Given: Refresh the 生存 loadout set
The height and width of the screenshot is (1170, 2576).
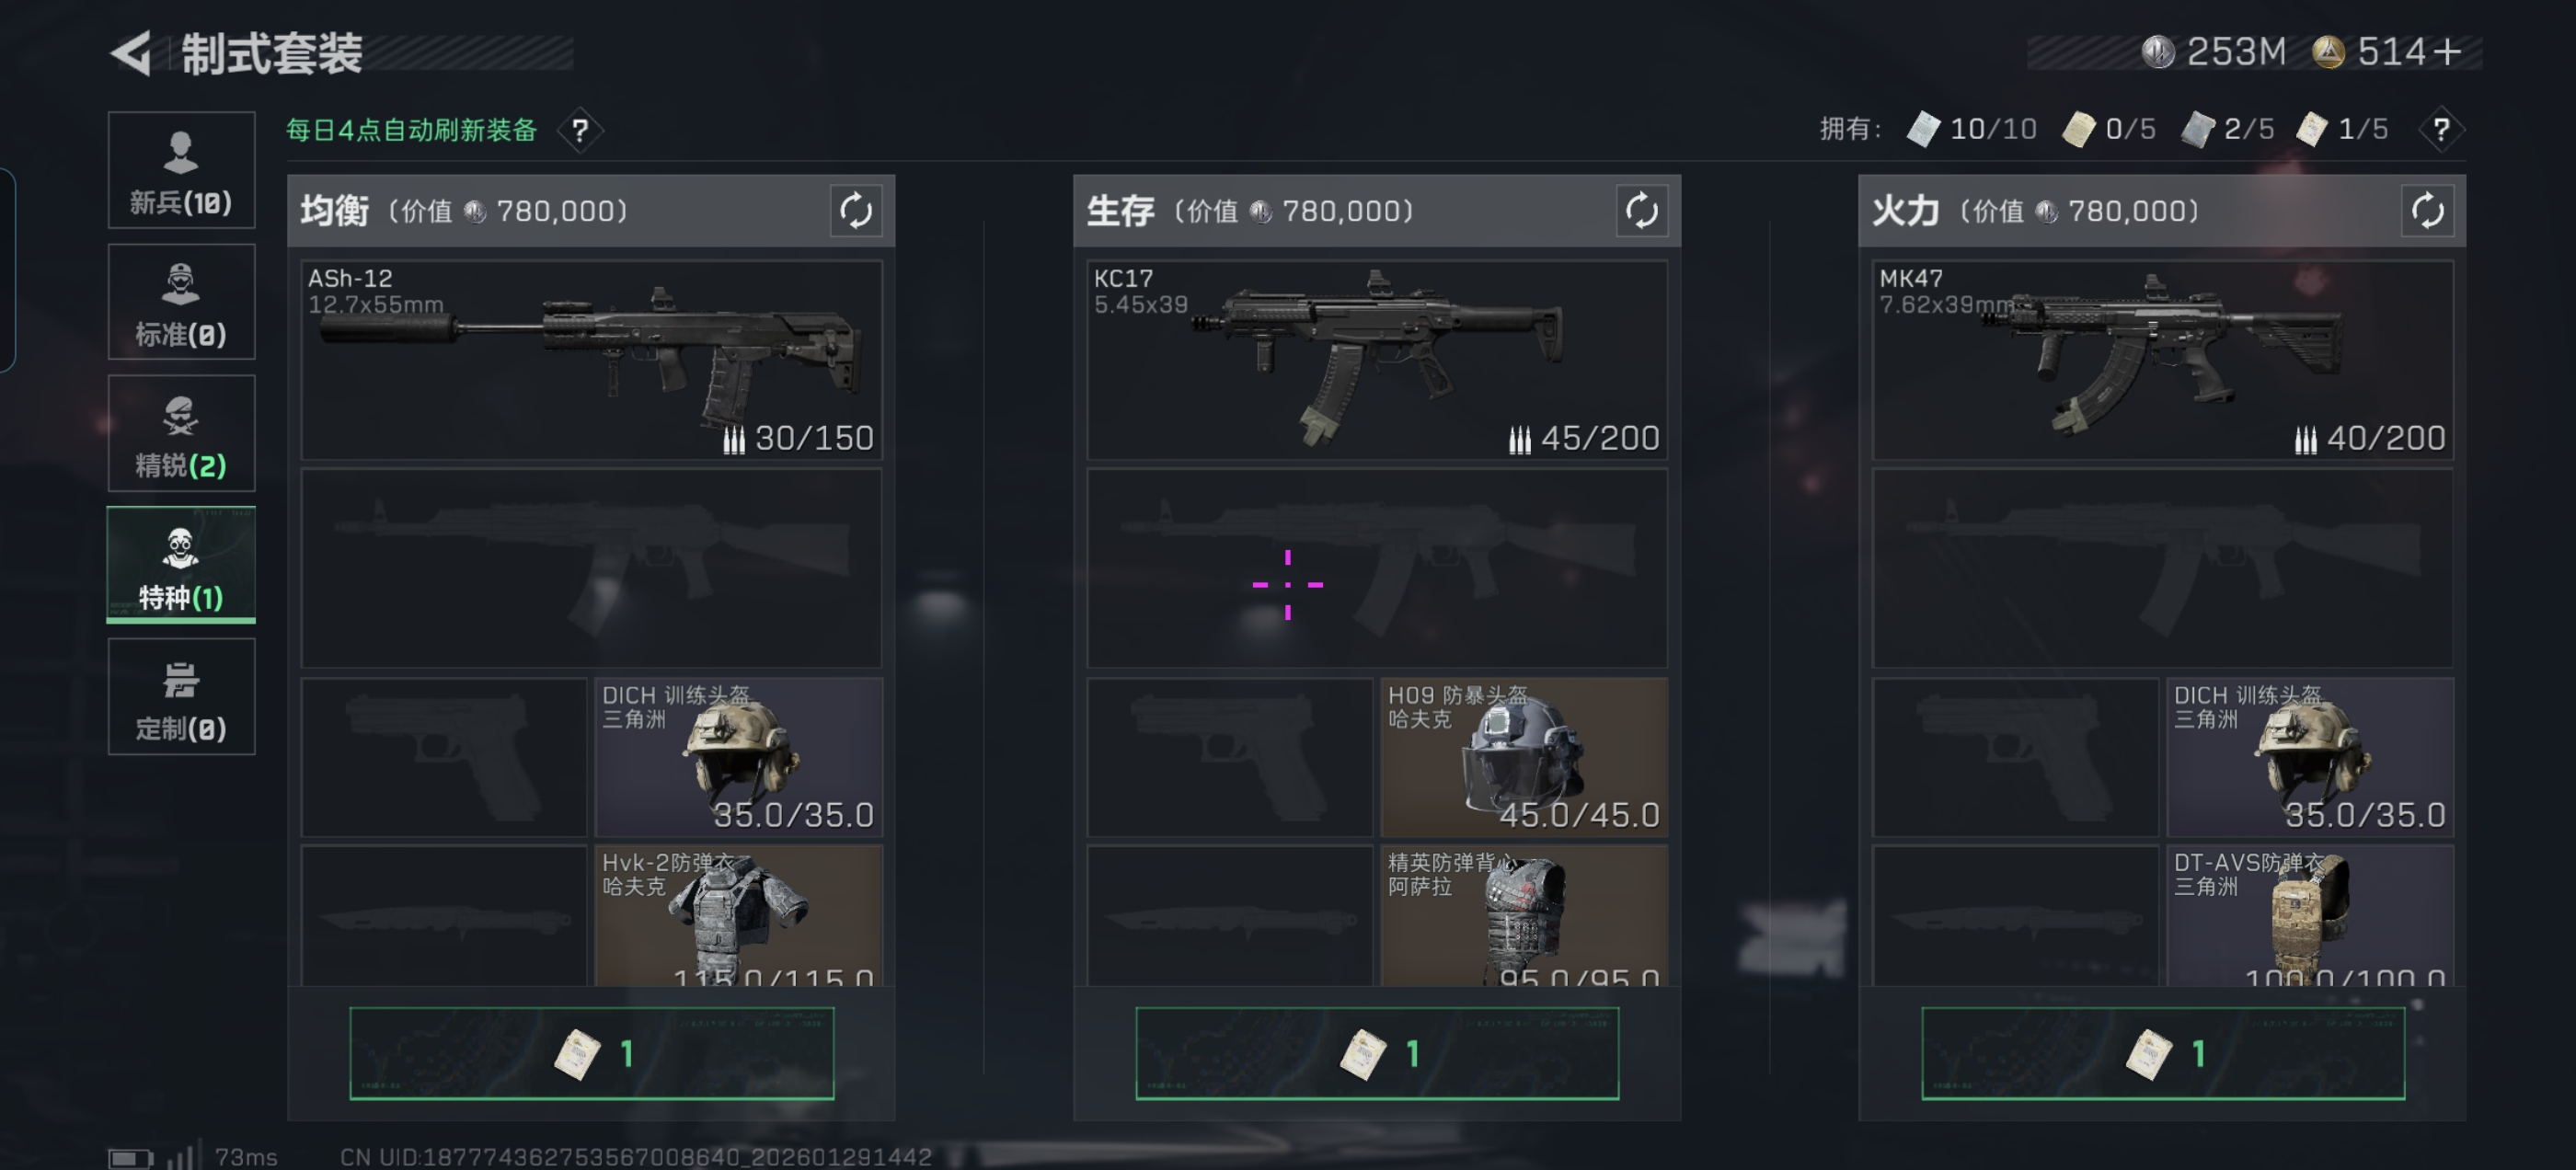Looking at the screenshot, I should pyautogui.click(x=1641, y=211).
